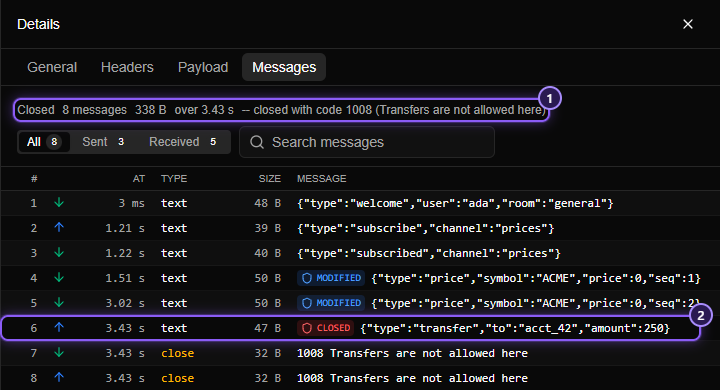Select the subscribed channel prices message

click(x=429, y=253)
